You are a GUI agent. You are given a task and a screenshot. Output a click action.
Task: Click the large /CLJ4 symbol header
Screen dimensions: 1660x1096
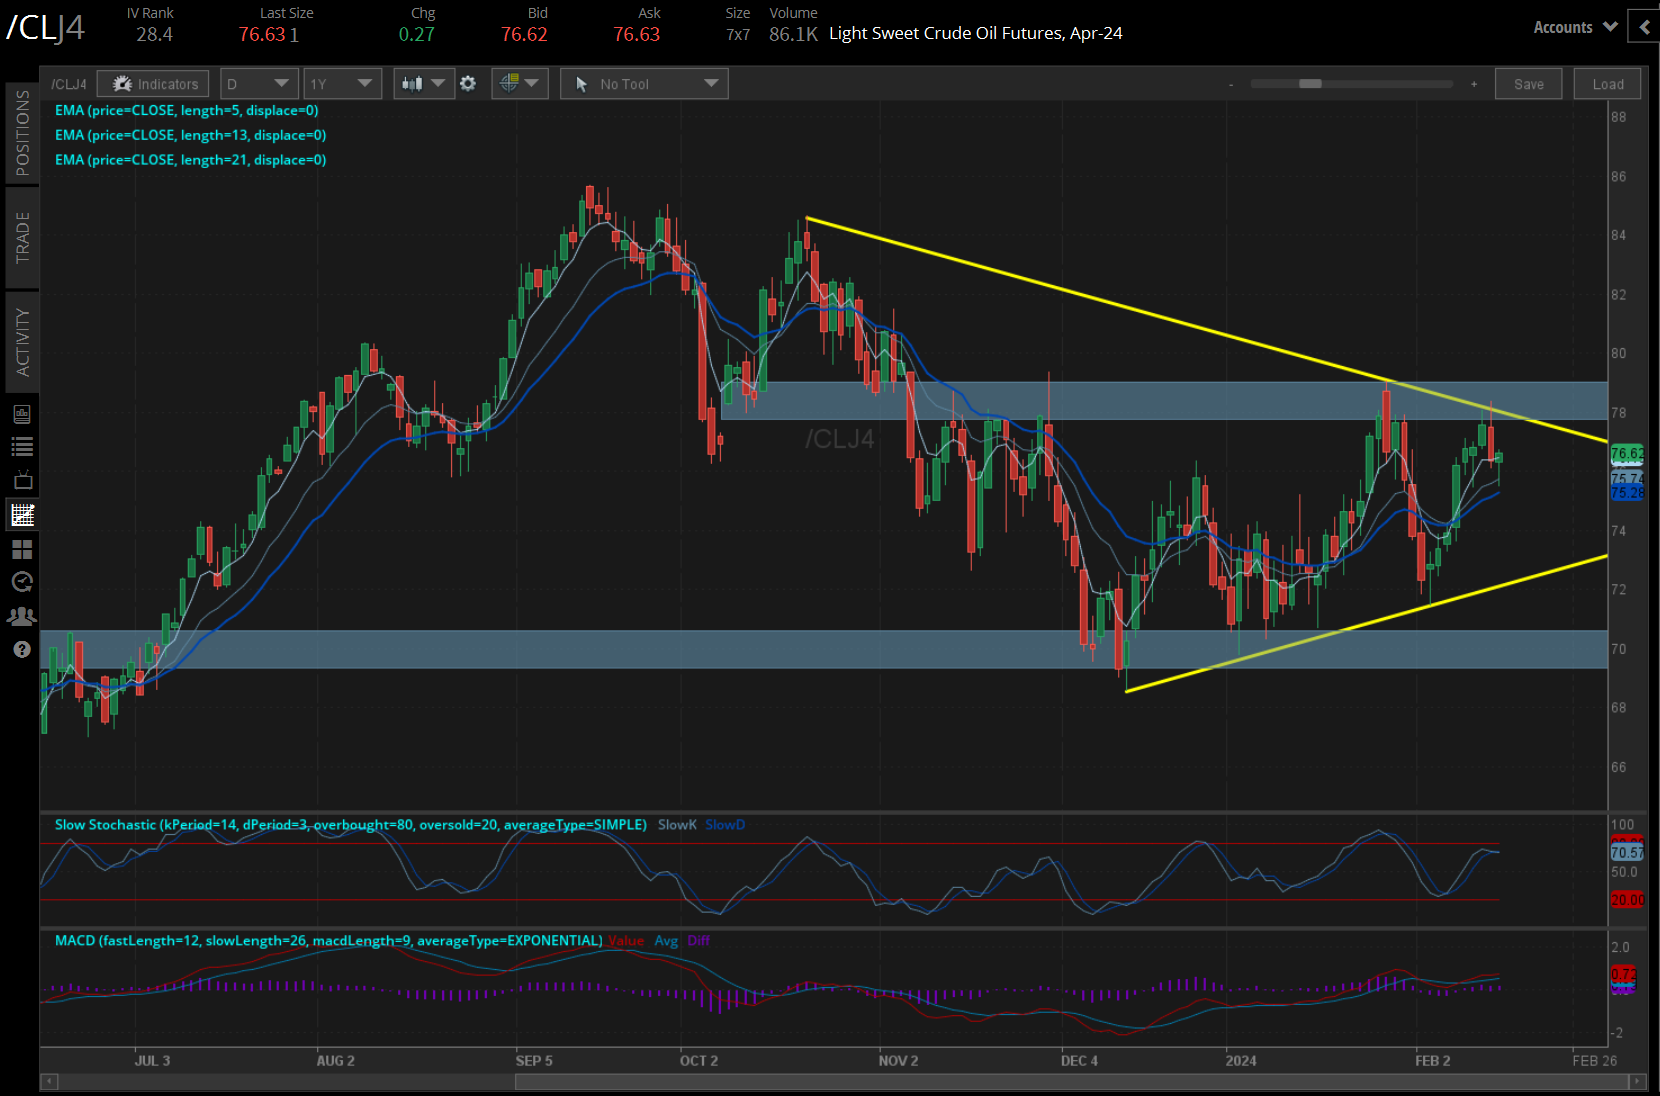[x=46, y=27]
